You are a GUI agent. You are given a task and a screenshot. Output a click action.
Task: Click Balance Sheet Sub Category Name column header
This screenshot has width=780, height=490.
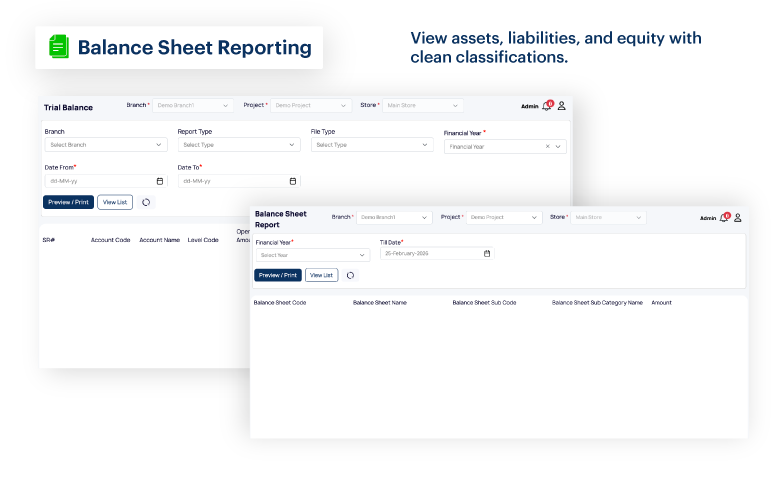point(597,303)
